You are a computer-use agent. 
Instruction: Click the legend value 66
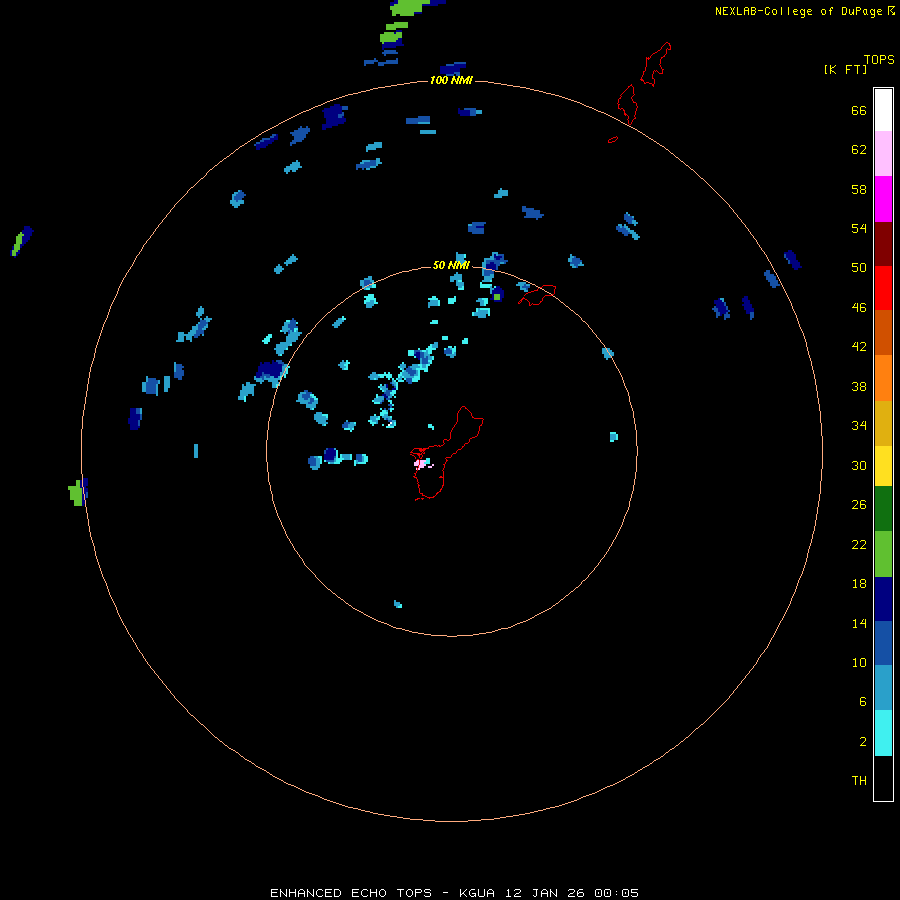click(x=859, y=111)
